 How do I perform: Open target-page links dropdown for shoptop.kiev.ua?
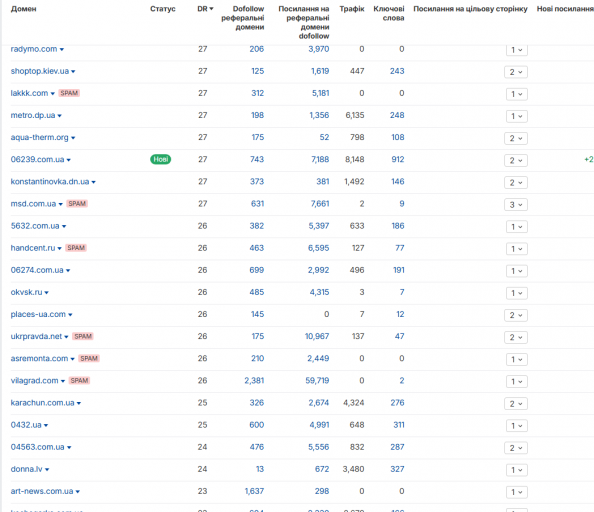point(516,72)
